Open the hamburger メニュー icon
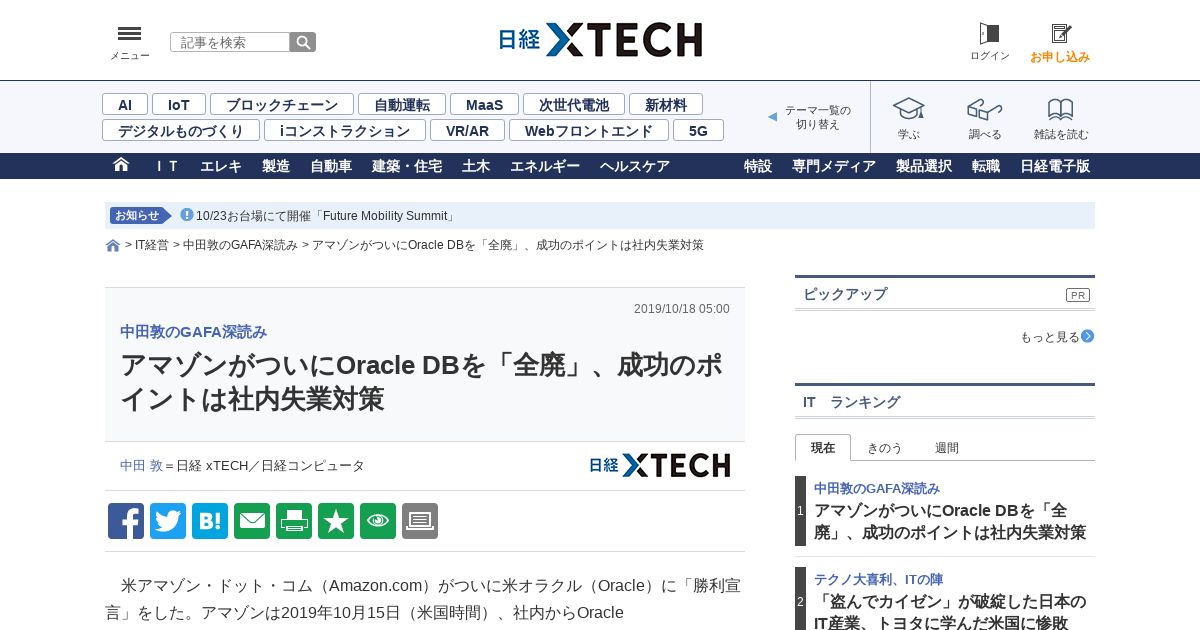This screenshot has height=630, width=1200. [129, 34]
